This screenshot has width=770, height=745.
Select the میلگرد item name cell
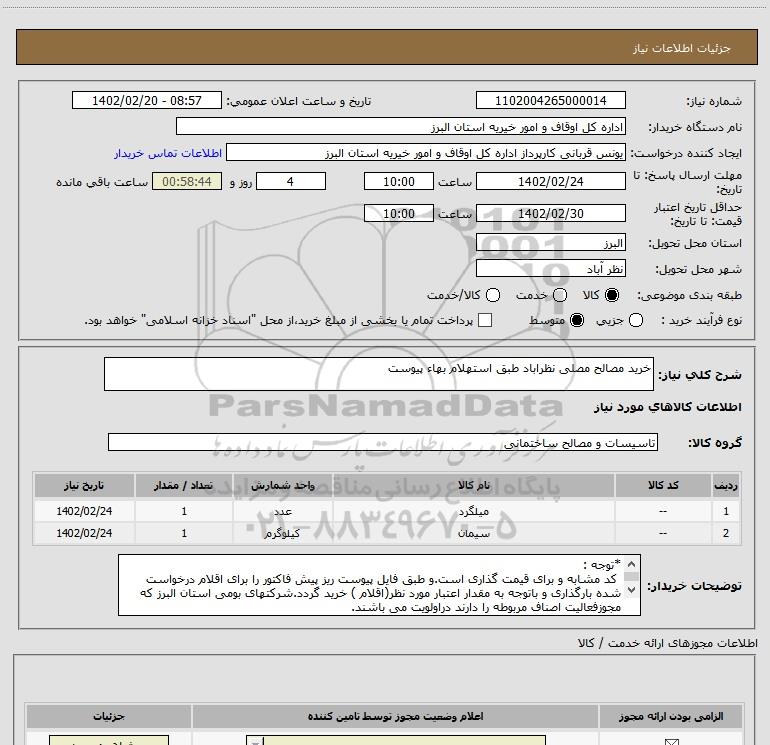[473, 511]
